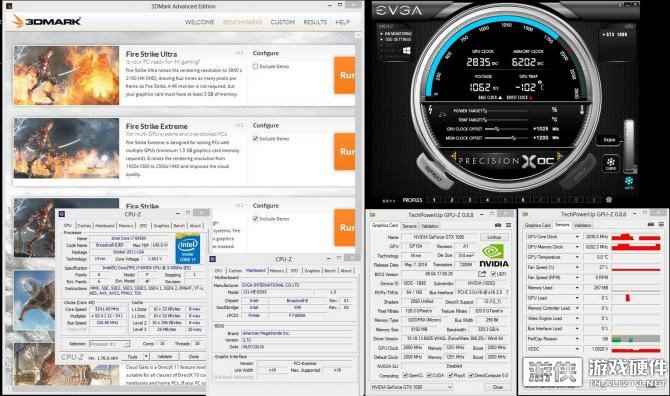Click the Intel Core i7 badge in CPU-Z
The image size is (670, 396).
(188, 249)
